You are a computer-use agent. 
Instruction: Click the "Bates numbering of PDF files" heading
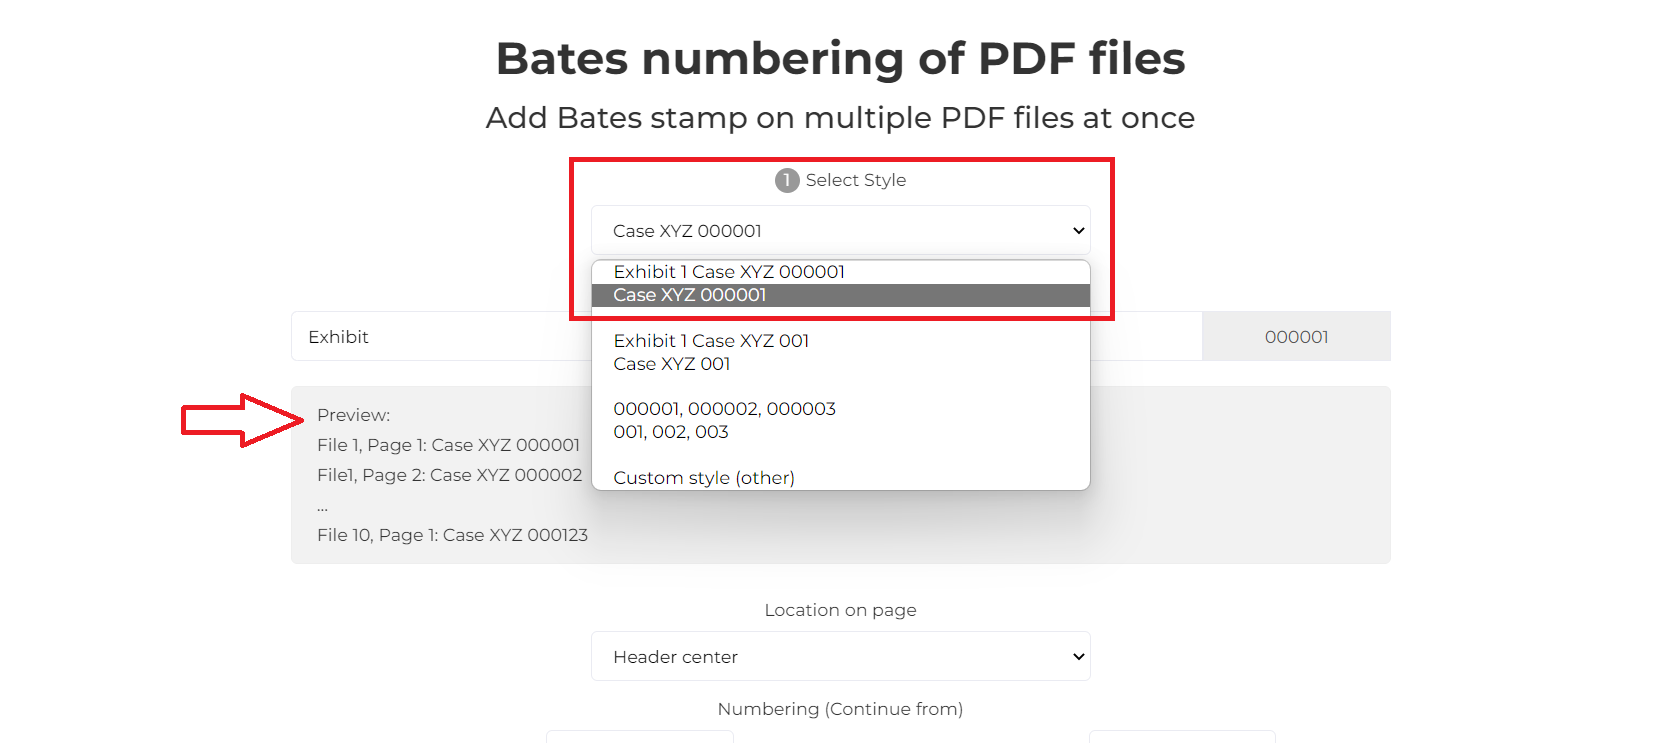(839, 59)
